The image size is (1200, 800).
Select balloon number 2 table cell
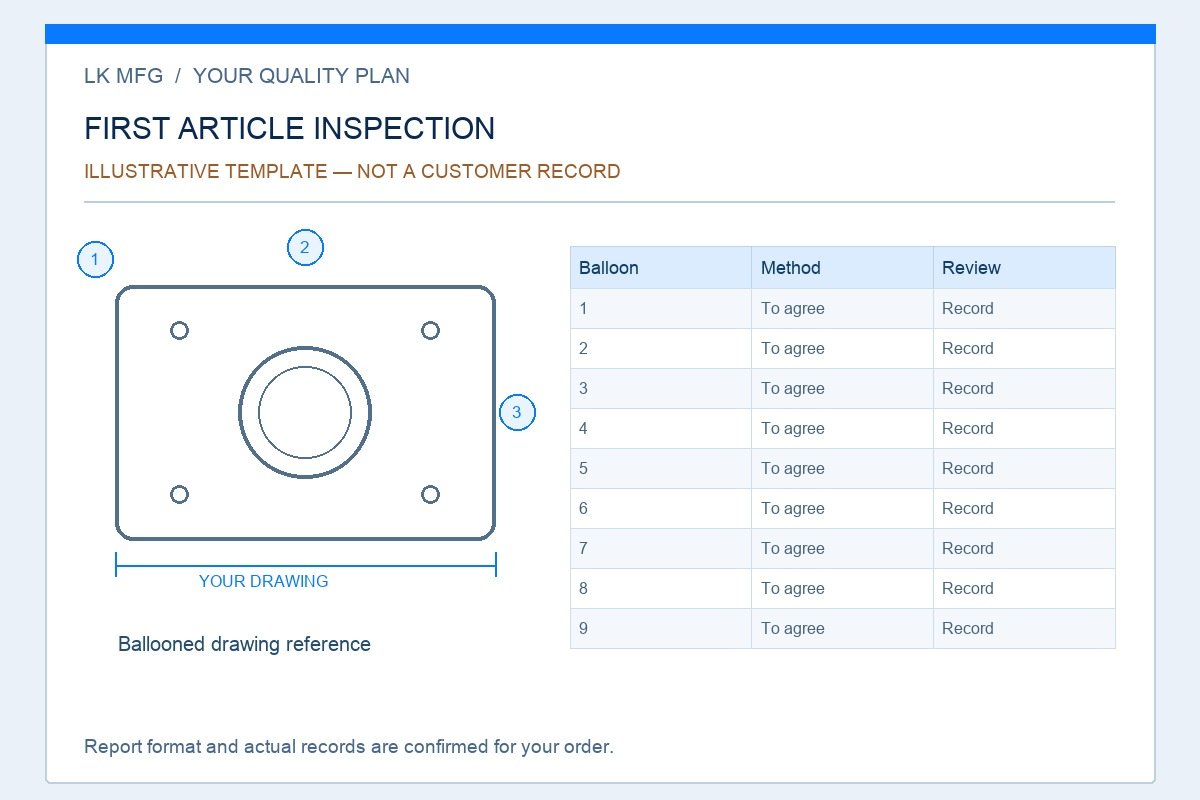[661, 349]
